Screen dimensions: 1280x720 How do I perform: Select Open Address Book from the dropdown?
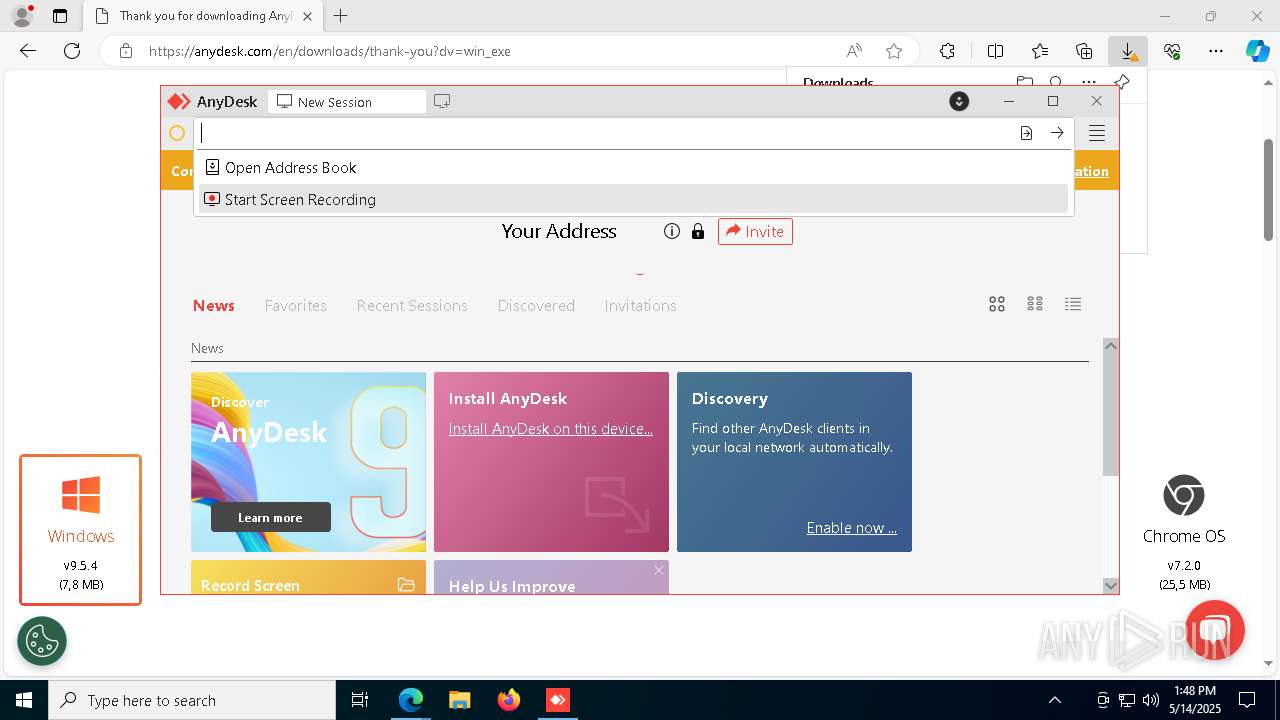pyautogui.click(x=634, y=167)
